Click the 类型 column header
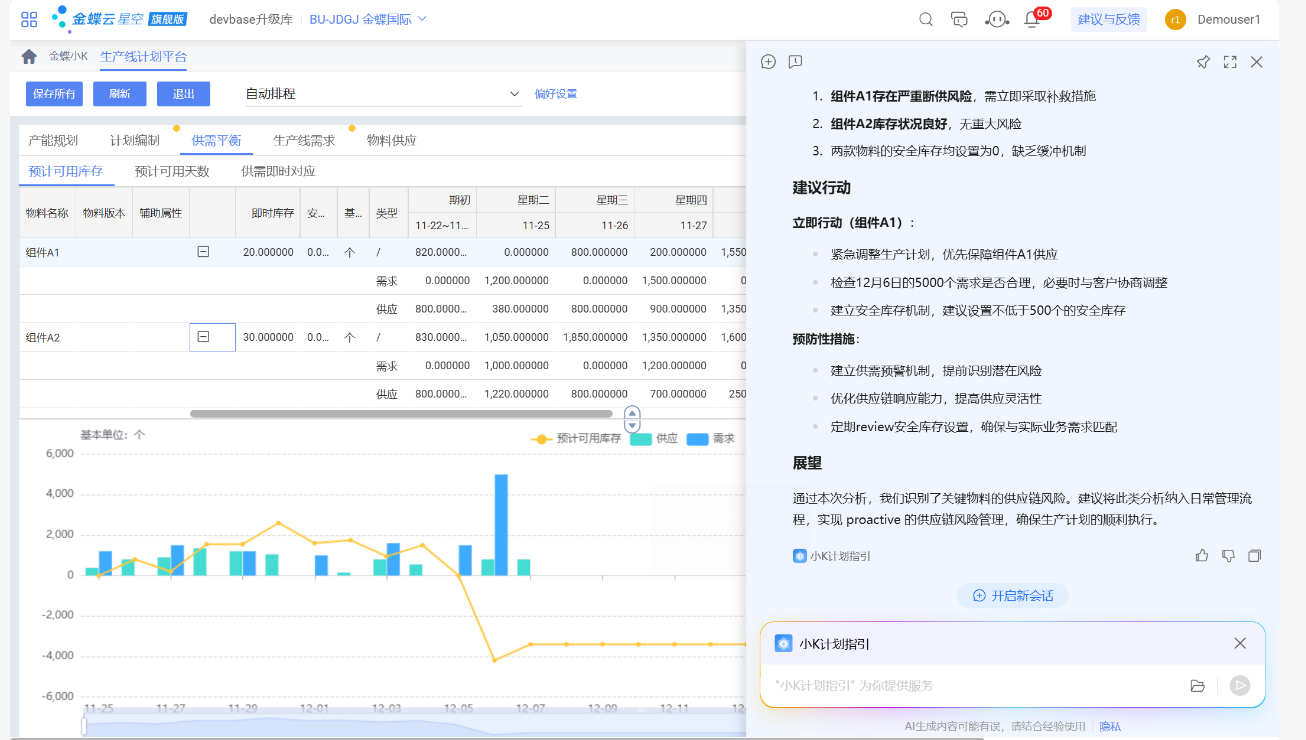1306x740 pixels. [387, 213]
